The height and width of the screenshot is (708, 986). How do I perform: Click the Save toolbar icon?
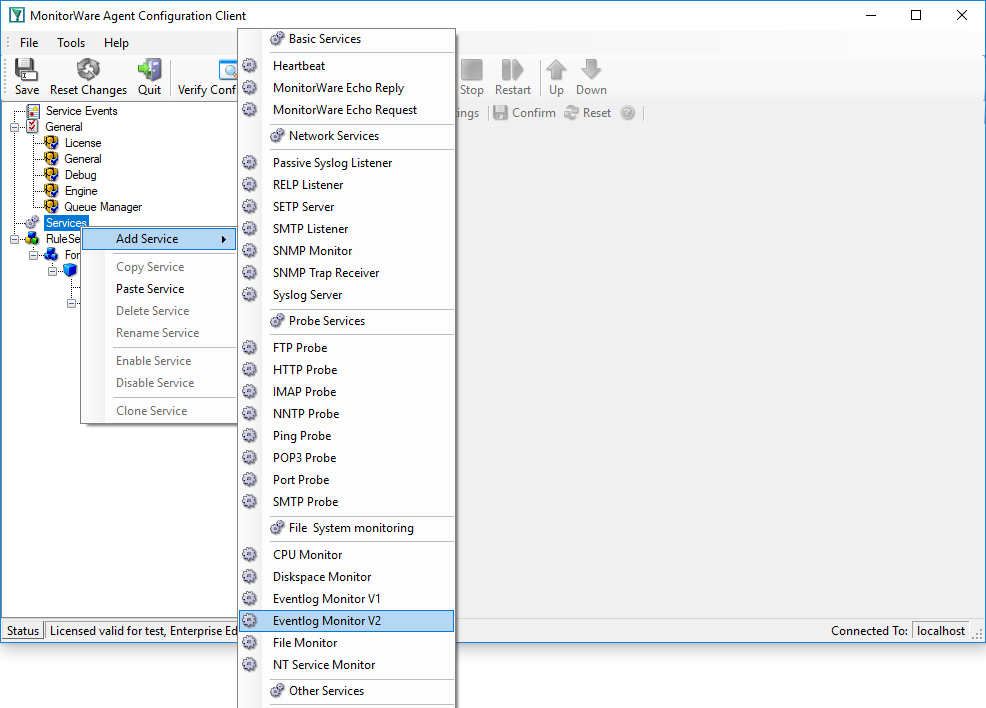[26, 69]
